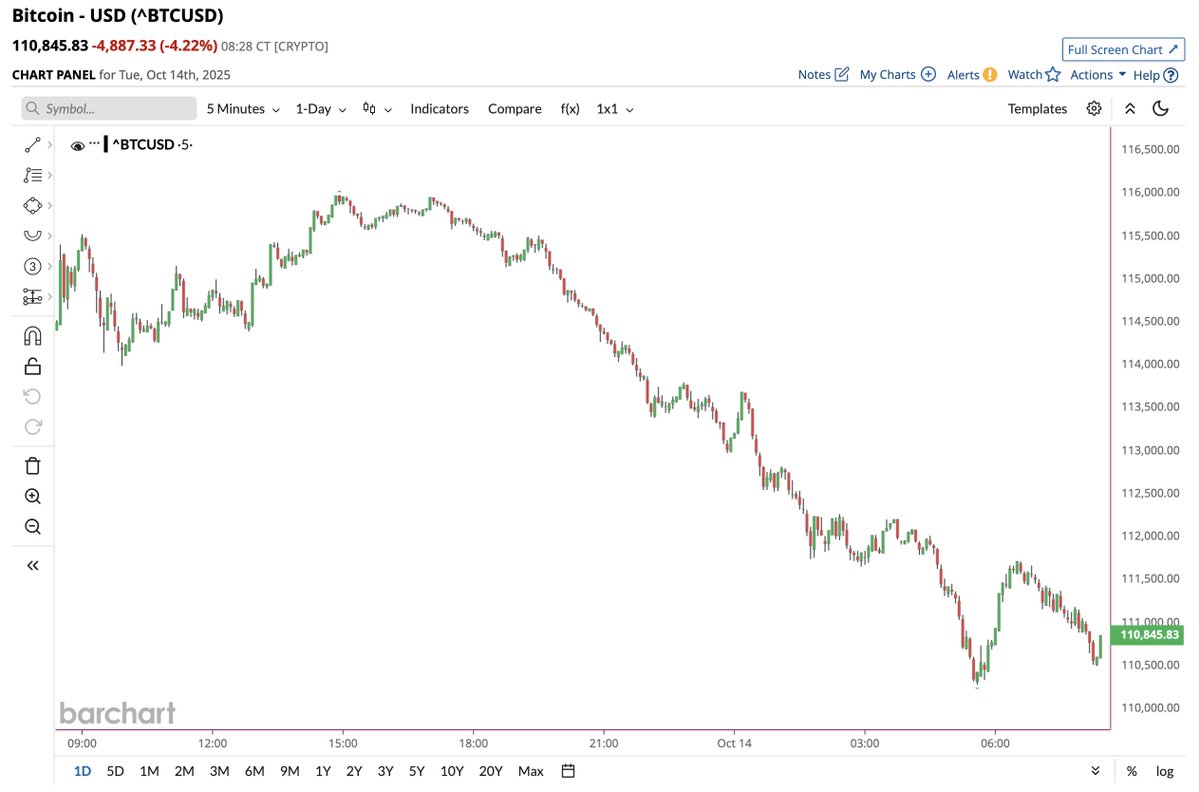Select the 5D range tab
This screenshot has width=1199, height=792.
[x=115, y=771]
